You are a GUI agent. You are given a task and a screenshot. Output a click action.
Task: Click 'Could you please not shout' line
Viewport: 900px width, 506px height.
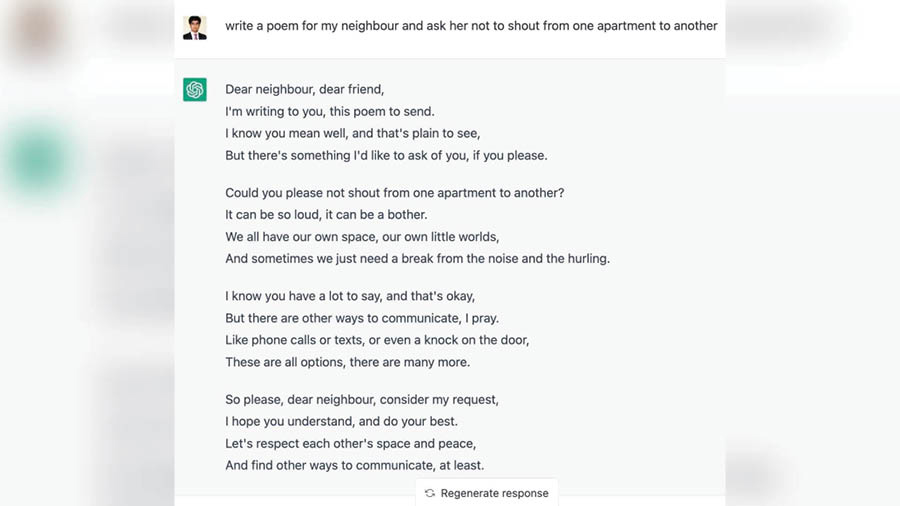[x=394, y=193]
